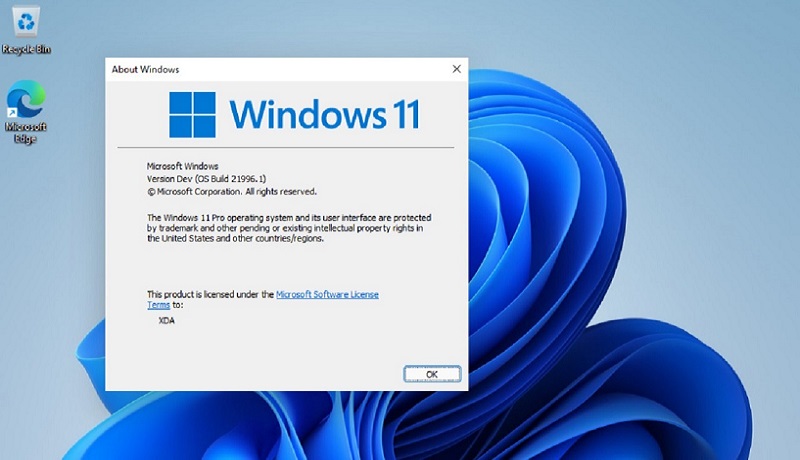This screenshot has width=800, height=460.
Task: Click the Microsoft Edge label text
Action: click(26, 133)
